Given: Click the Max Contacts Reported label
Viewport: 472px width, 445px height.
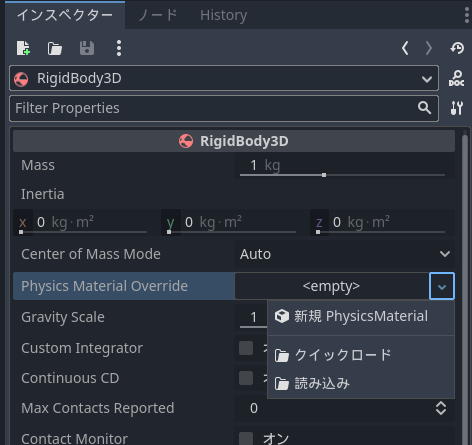Looking at the screenshot, I should point(97,408).
